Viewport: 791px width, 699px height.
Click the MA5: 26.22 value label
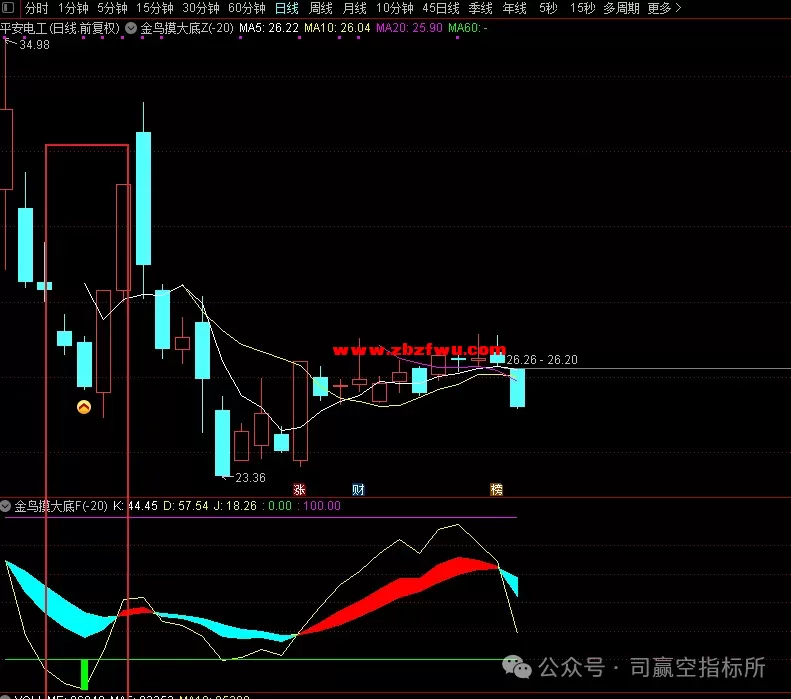tap(269, 28)
